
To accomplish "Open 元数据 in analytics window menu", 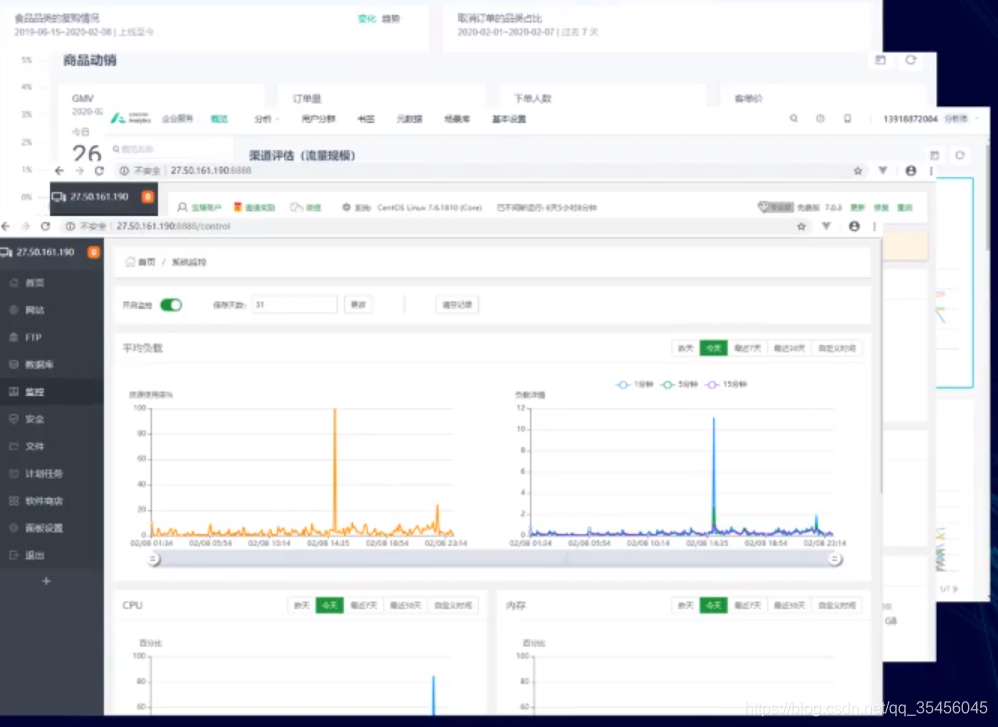I will 409,119.
